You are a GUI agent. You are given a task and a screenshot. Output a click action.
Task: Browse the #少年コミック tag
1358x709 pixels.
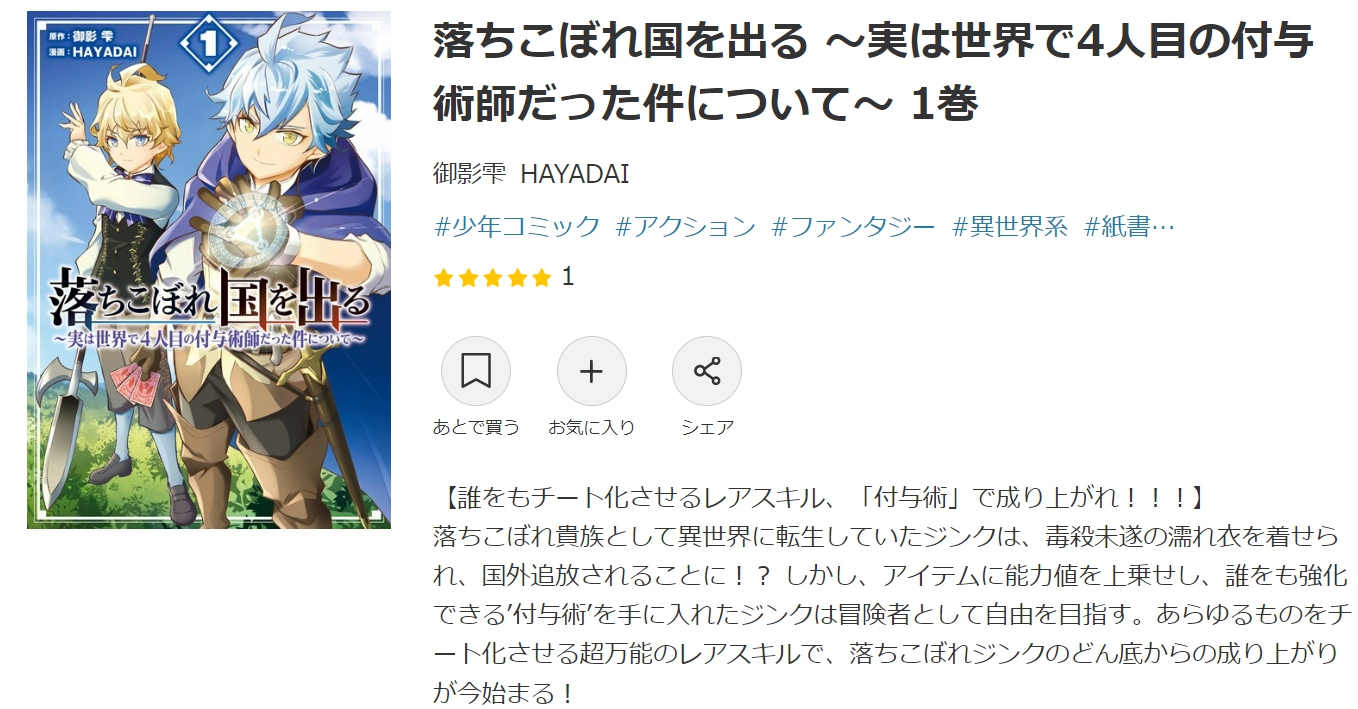(517, 226)
